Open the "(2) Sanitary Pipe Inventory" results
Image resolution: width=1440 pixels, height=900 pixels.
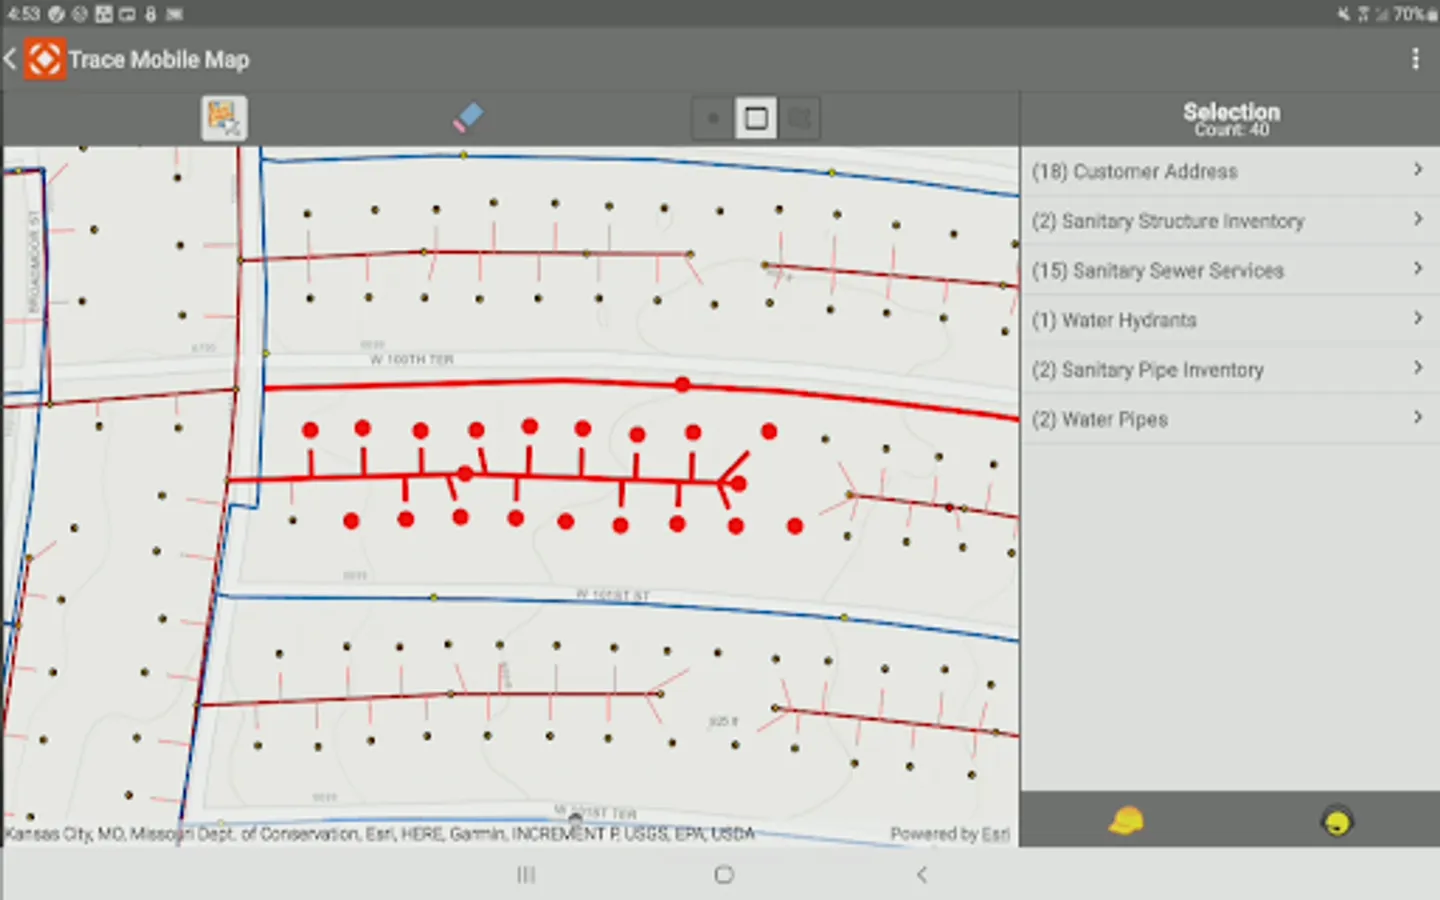(x=1230, y=369)
